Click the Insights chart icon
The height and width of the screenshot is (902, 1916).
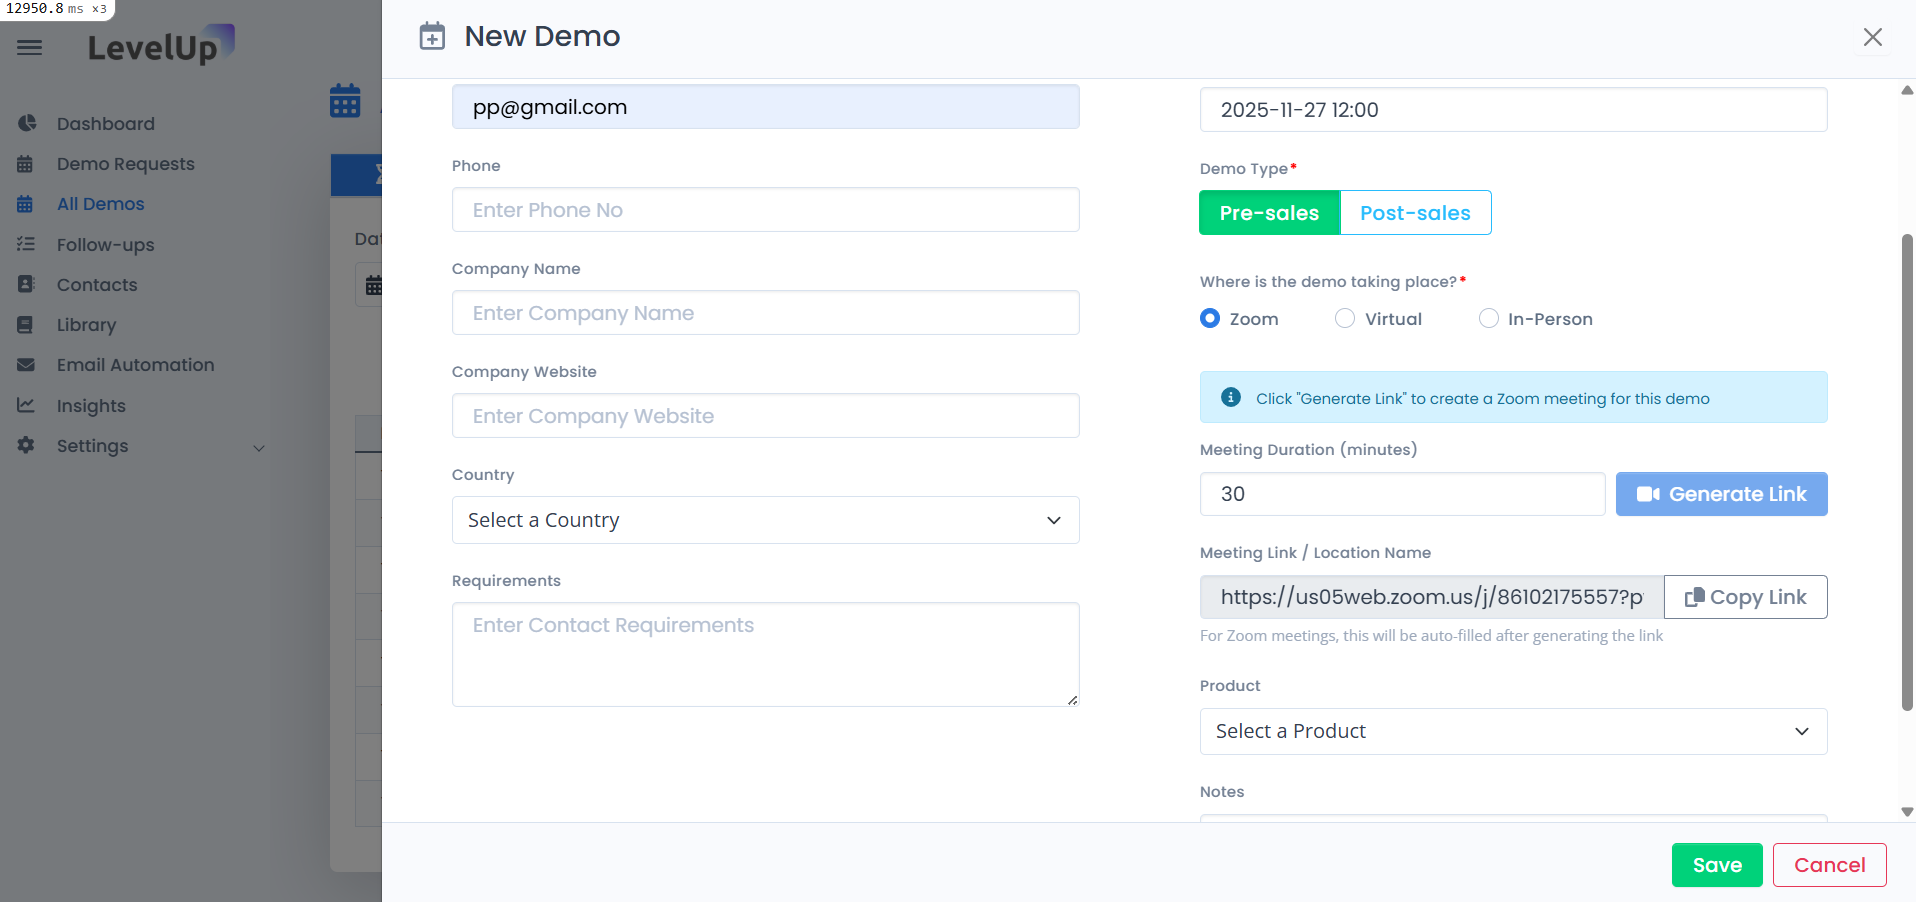(x=26, y=405)
